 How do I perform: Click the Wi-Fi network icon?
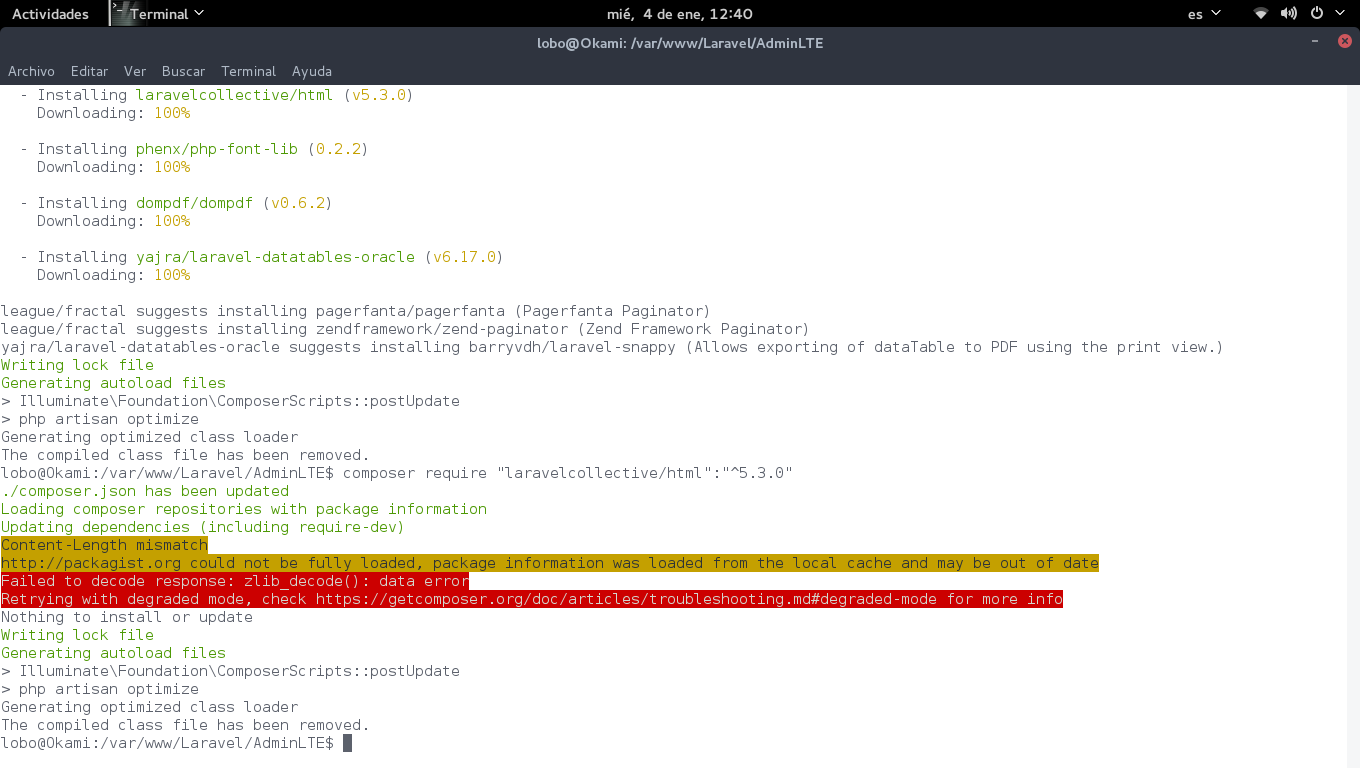click(x=1261, y=14)
